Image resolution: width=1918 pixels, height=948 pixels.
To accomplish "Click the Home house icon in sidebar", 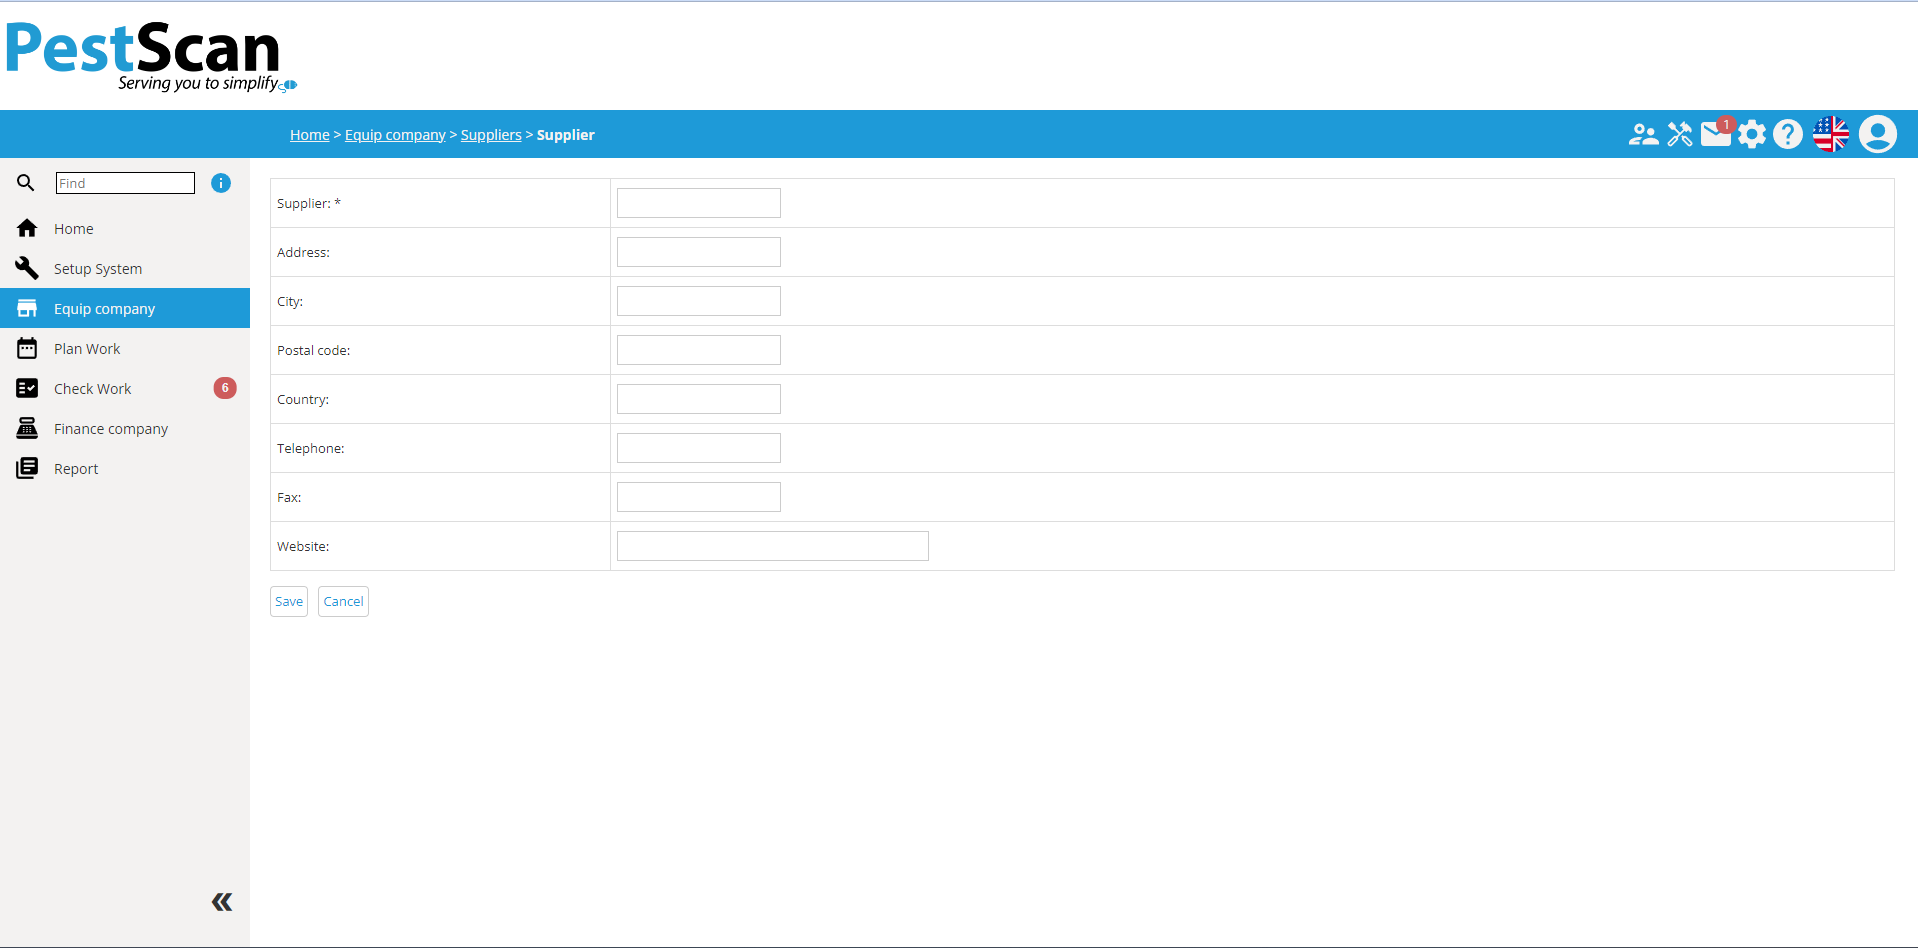I will (27, 228).
